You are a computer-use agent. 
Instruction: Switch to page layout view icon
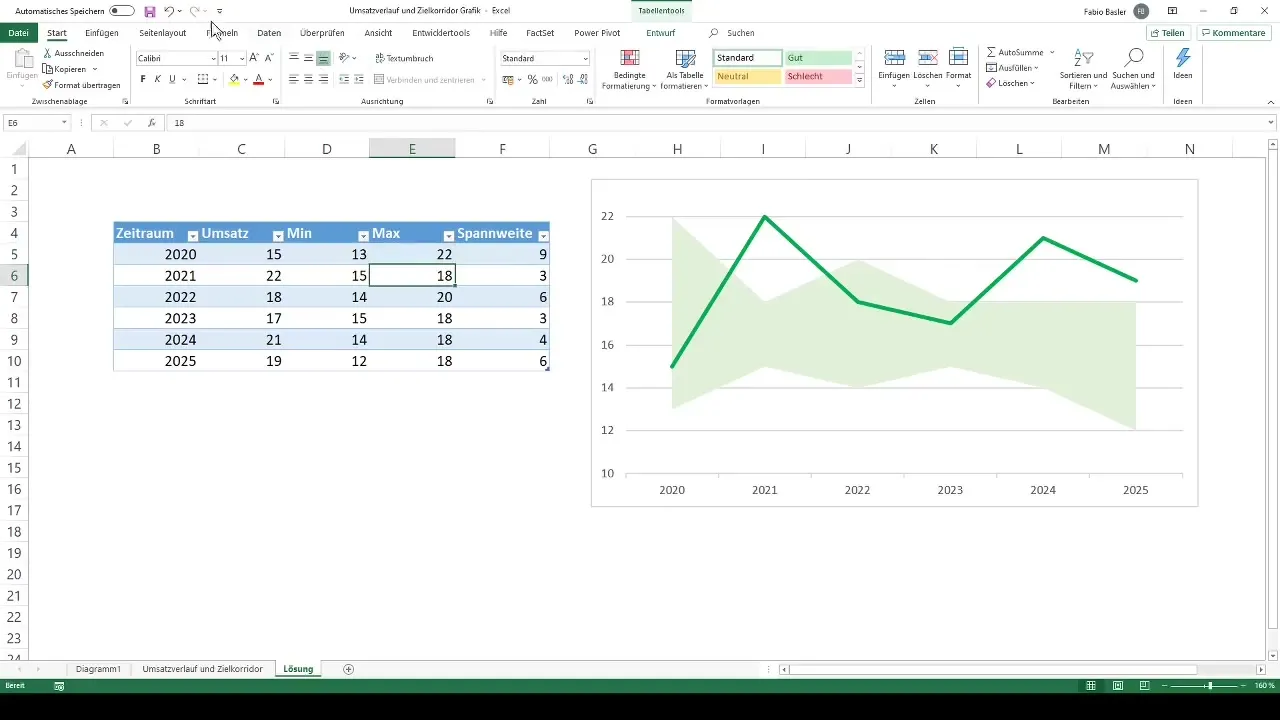click(1117, 686)
